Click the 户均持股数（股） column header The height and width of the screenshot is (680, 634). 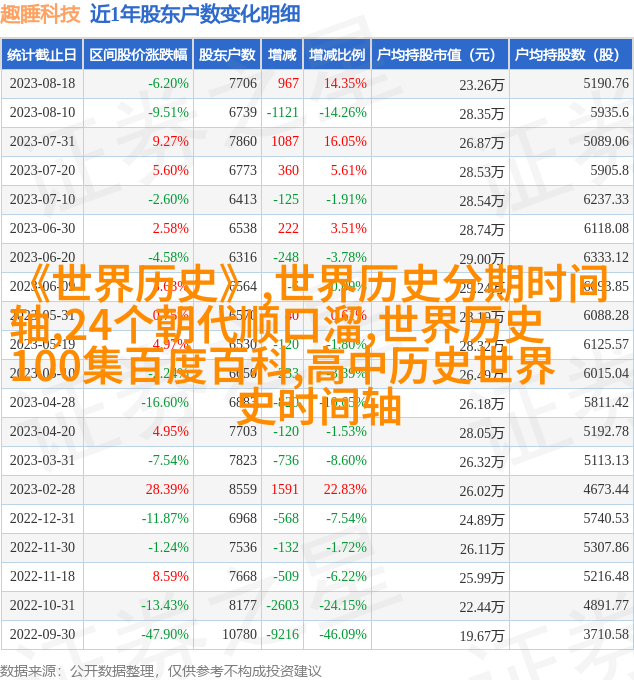coord(571,55)
